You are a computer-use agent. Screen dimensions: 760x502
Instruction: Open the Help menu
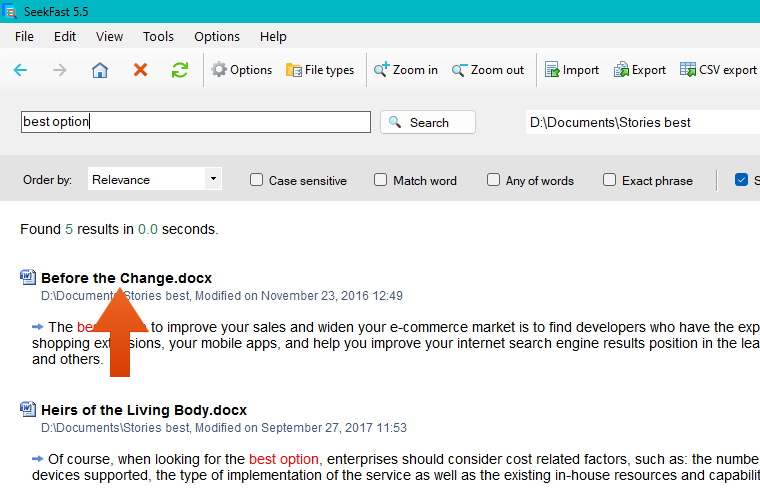[273, 36]
